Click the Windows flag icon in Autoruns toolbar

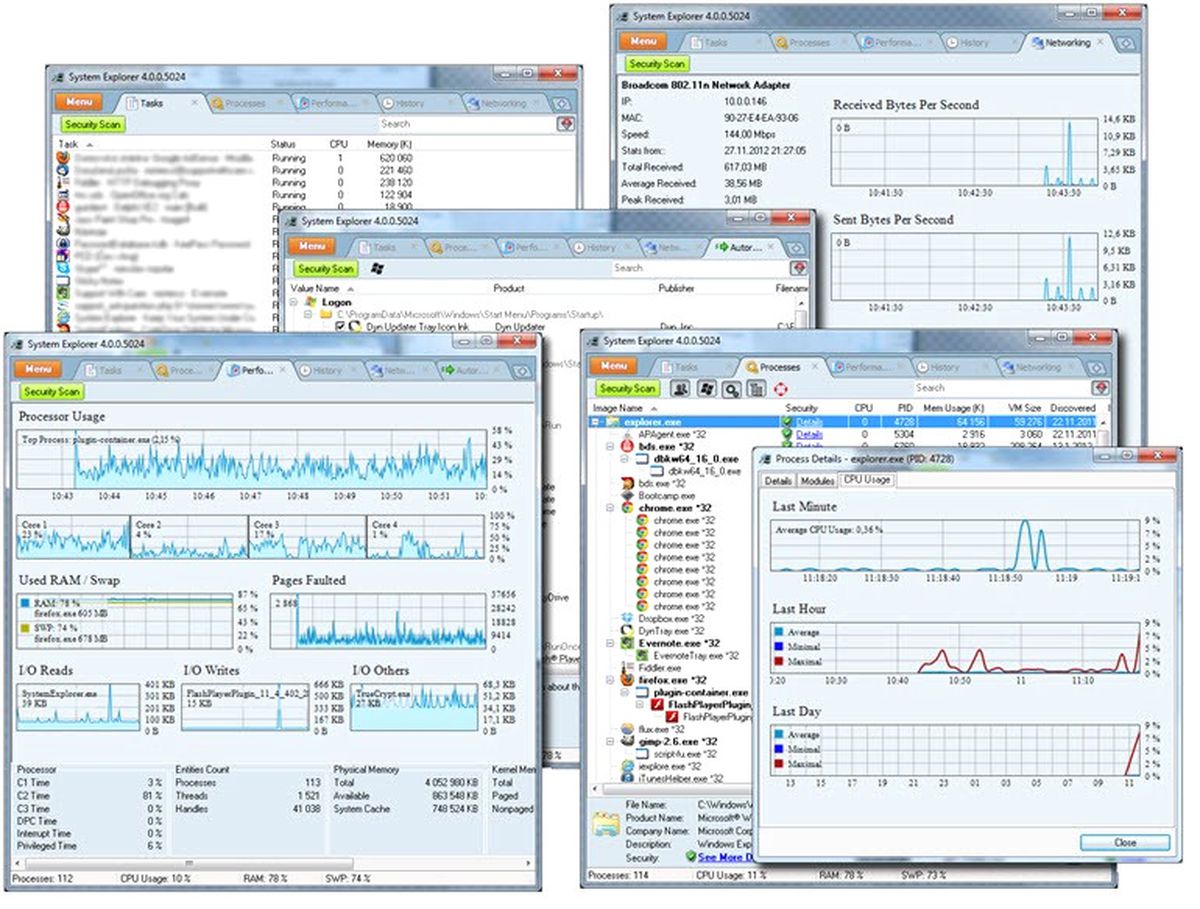[377, 268]
